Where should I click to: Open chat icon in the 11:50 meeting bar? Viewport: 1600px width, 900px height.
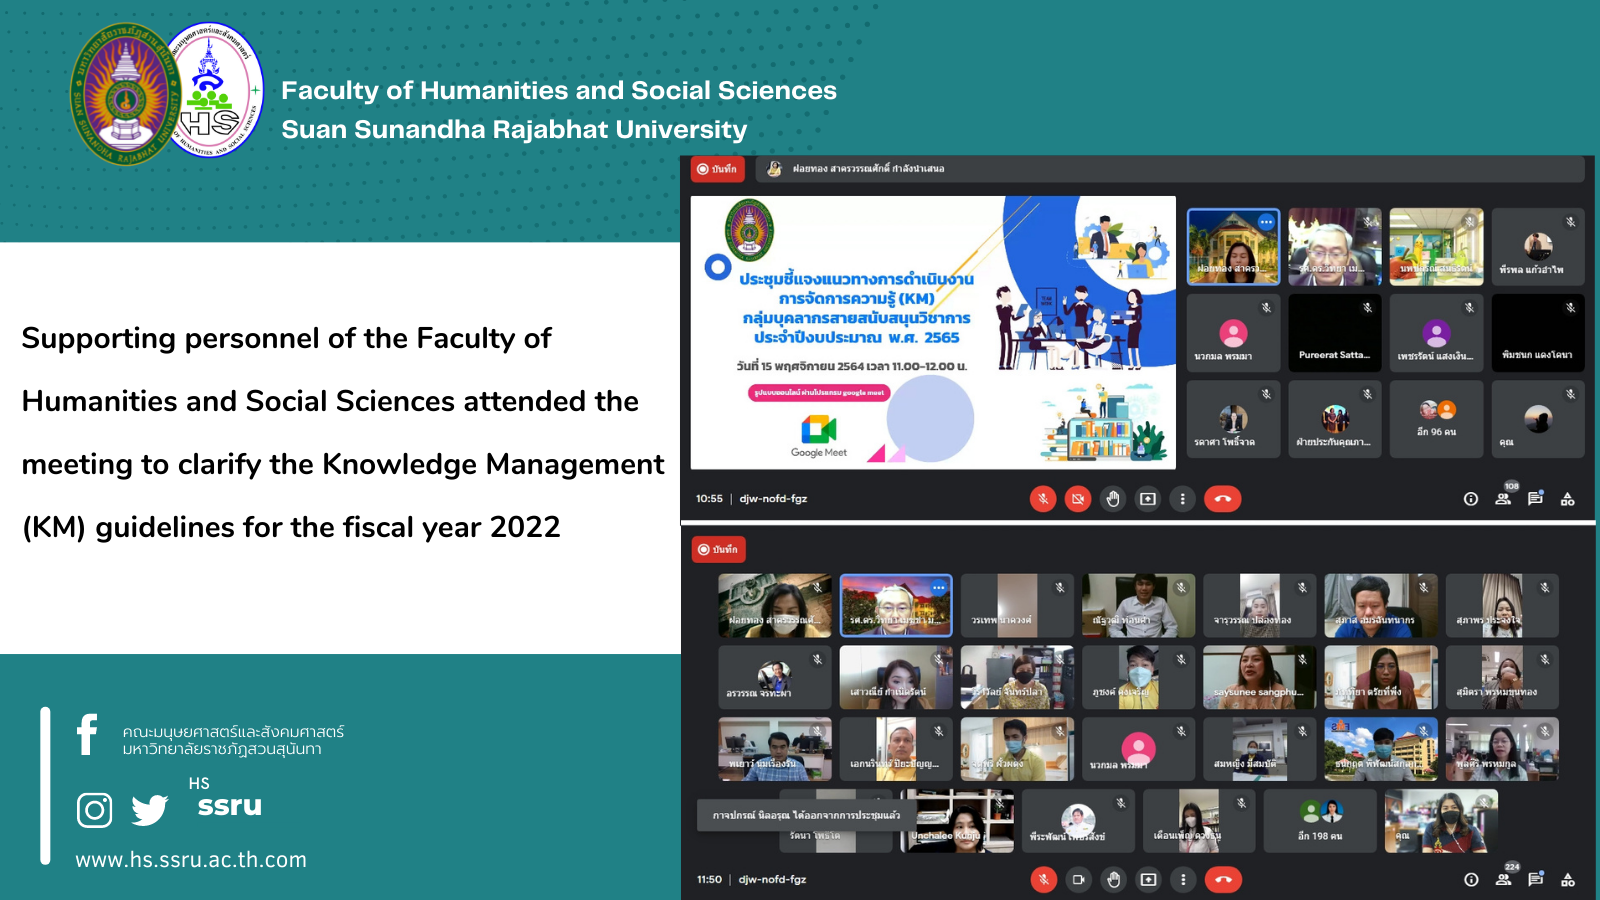click(1535, 880)
